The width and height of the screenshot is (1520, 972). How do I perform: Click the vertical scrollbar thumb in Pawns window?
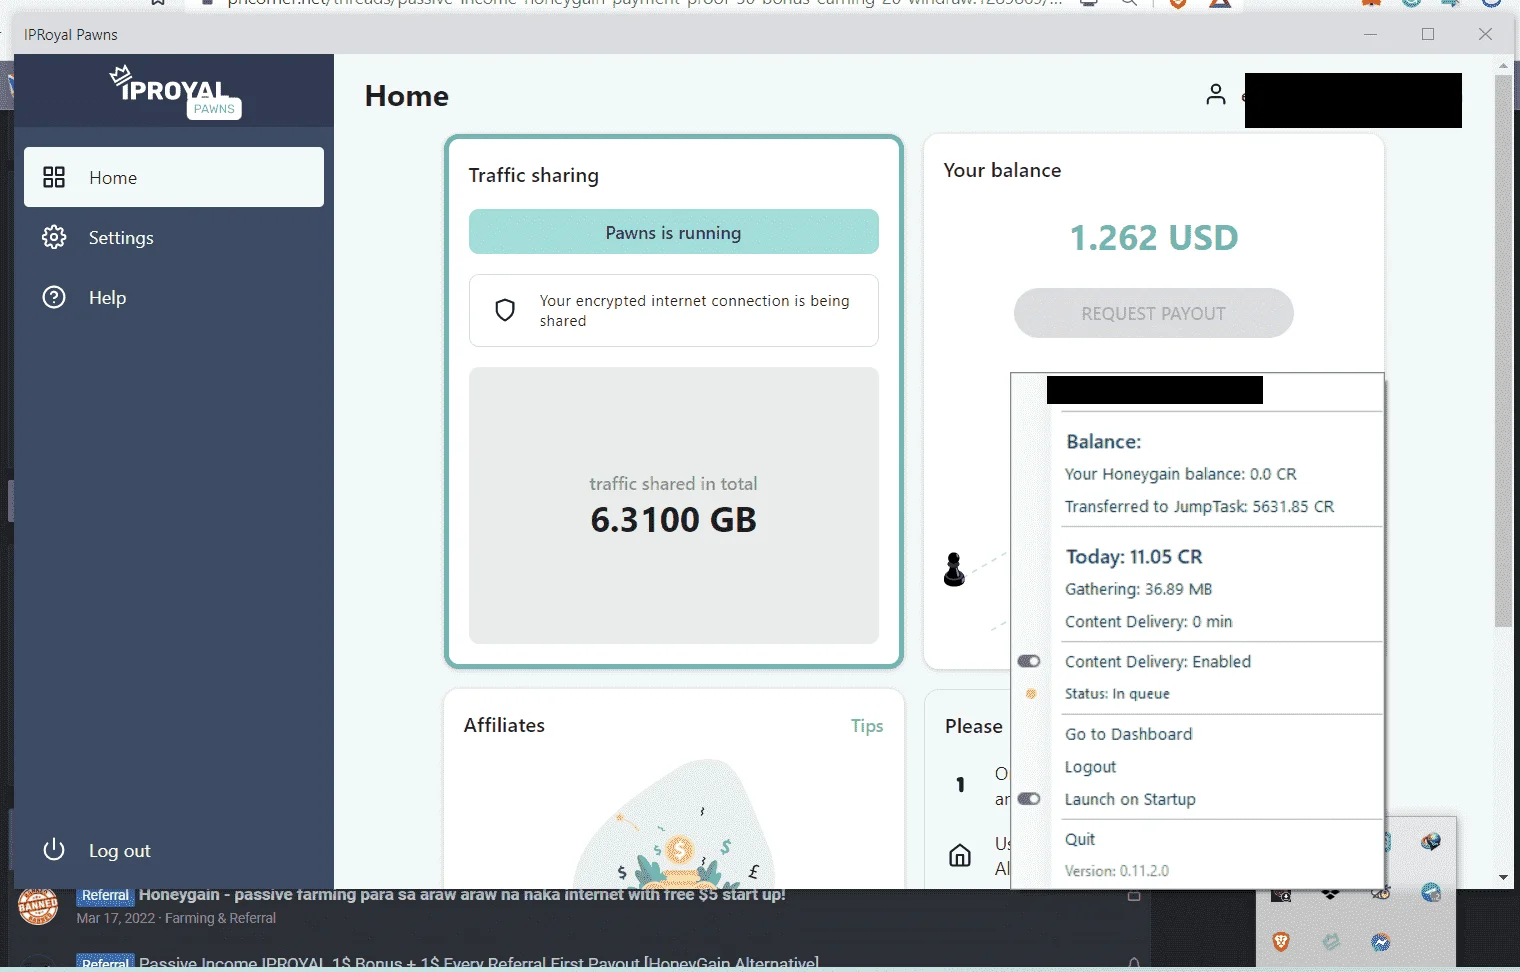tap(1503, 350)
